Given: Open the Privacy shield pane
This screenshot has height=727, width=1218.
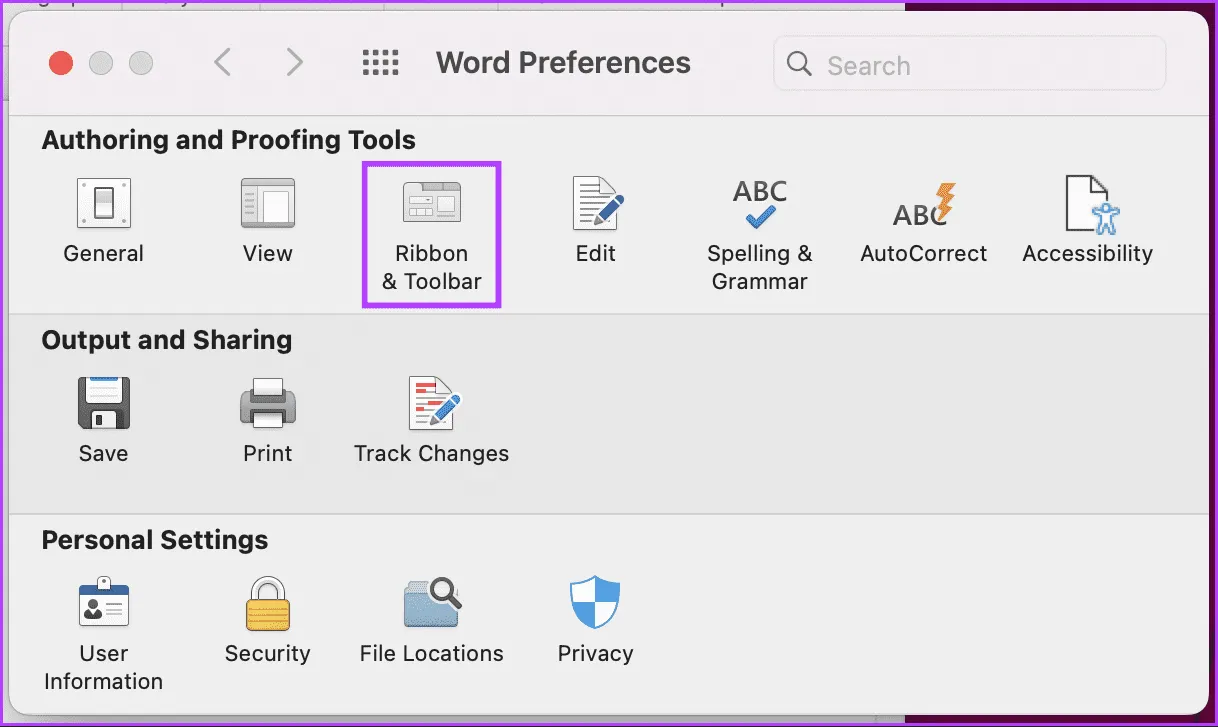Looking at the screenshot, I should (596, 604).
